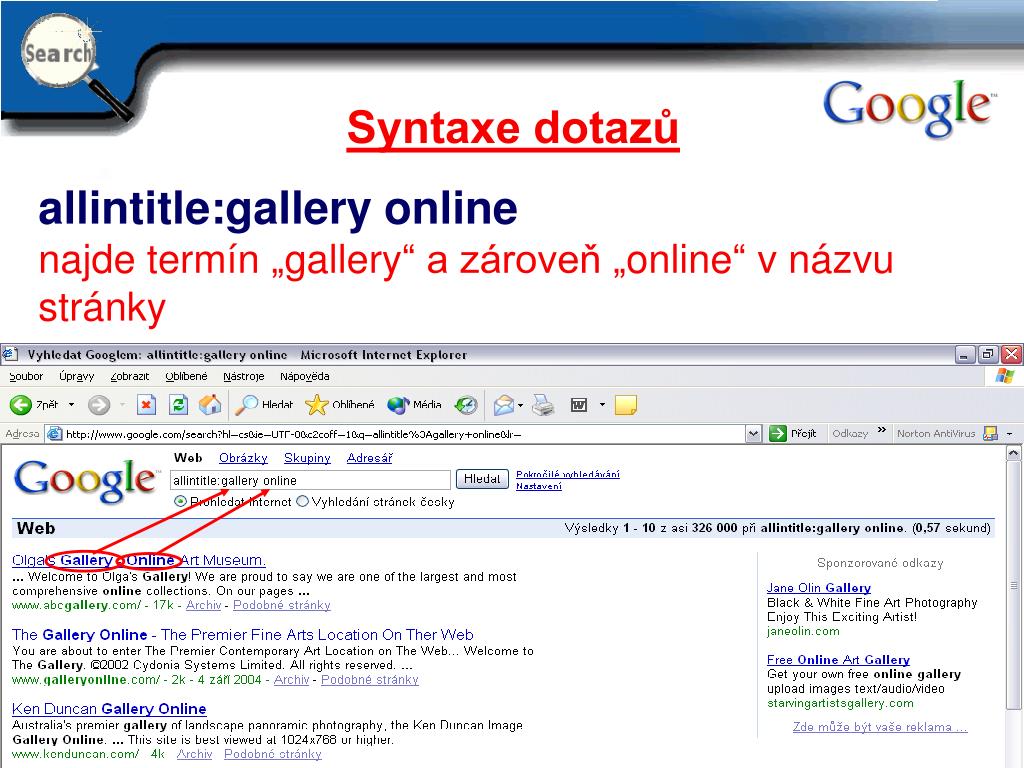Open the Norton AntiVirus dropdown arrow
This screenshot has height=768, width=1024.
[x=1010, y=434]
